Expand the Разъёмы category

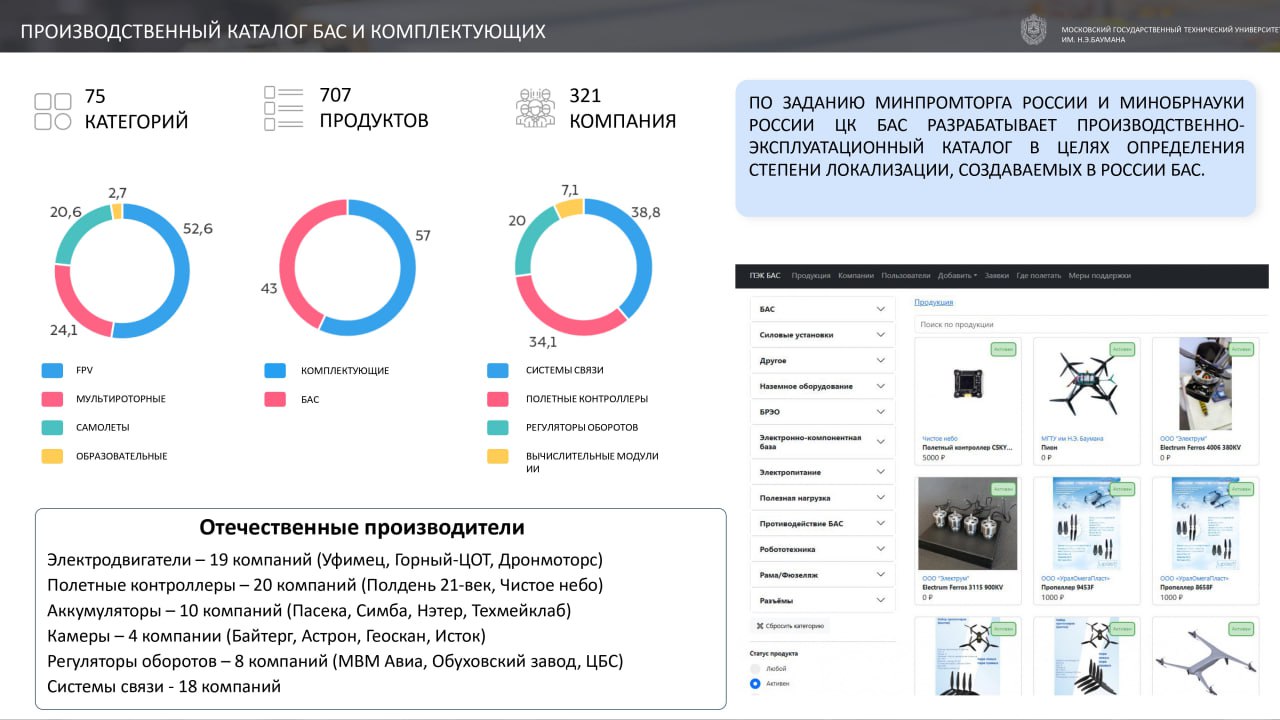click(x=822, y=600)
